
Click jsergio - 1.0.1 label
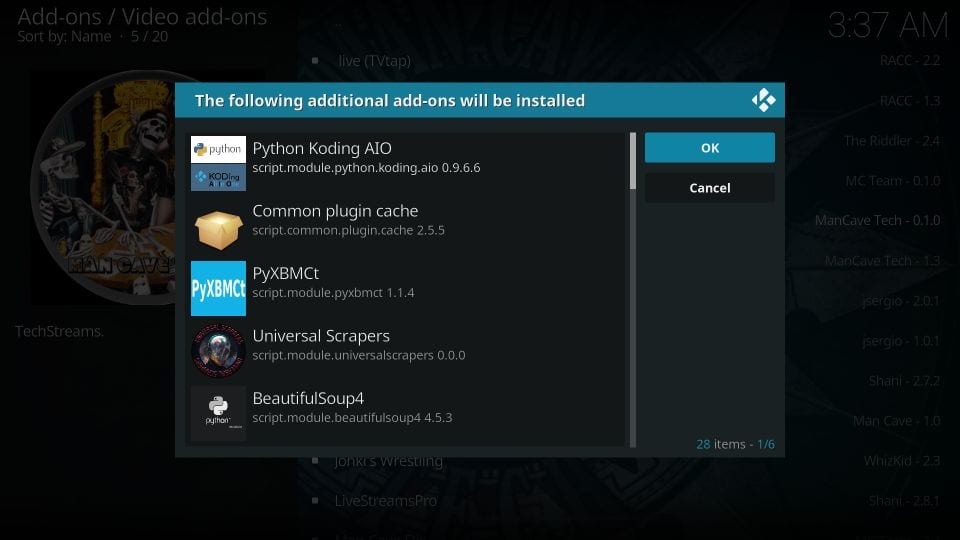click(901, 341)
